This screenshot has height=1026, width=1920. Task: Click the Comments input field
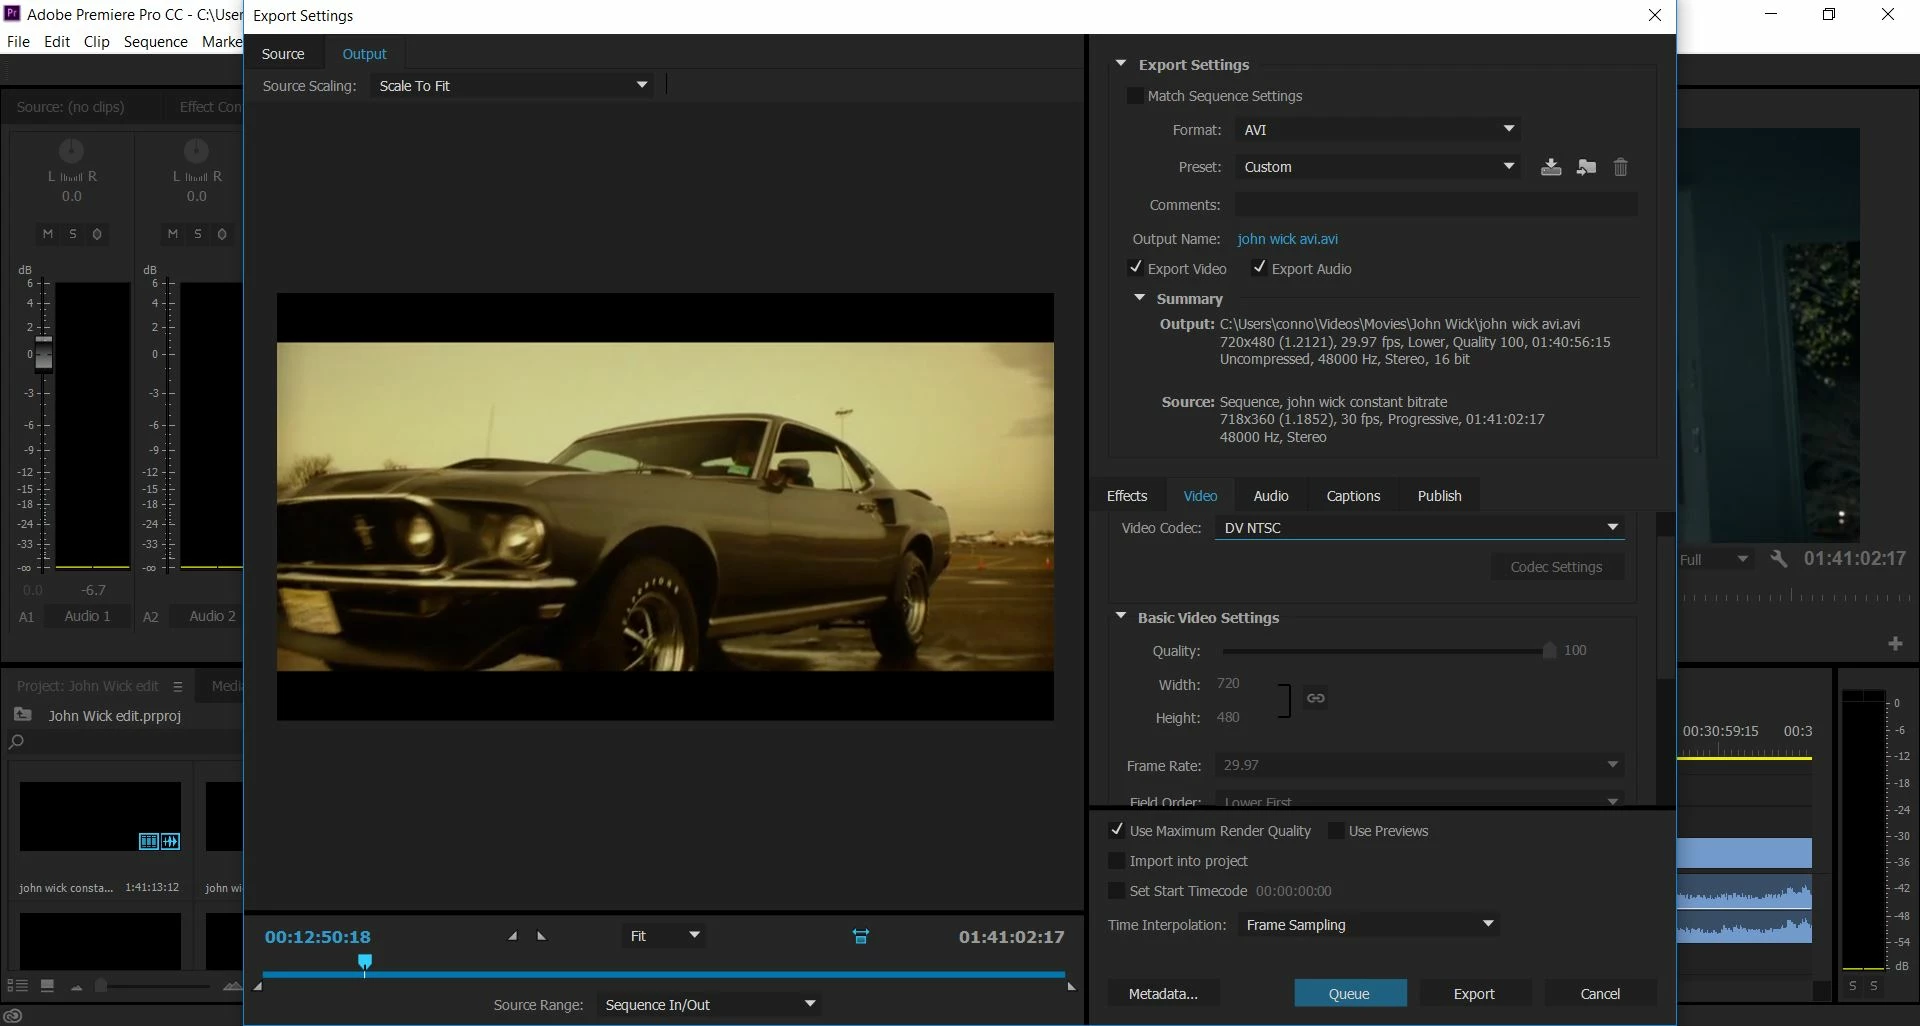[x=1436, y=205]
